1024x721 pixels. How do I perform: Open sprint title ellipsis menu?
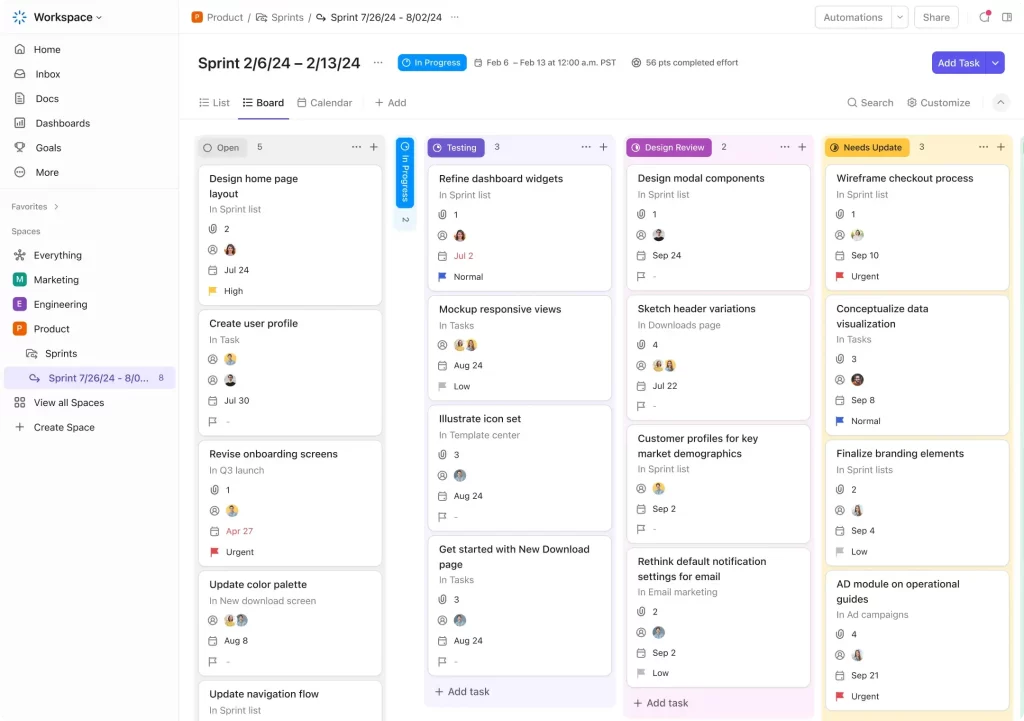(x=378, y=63)
